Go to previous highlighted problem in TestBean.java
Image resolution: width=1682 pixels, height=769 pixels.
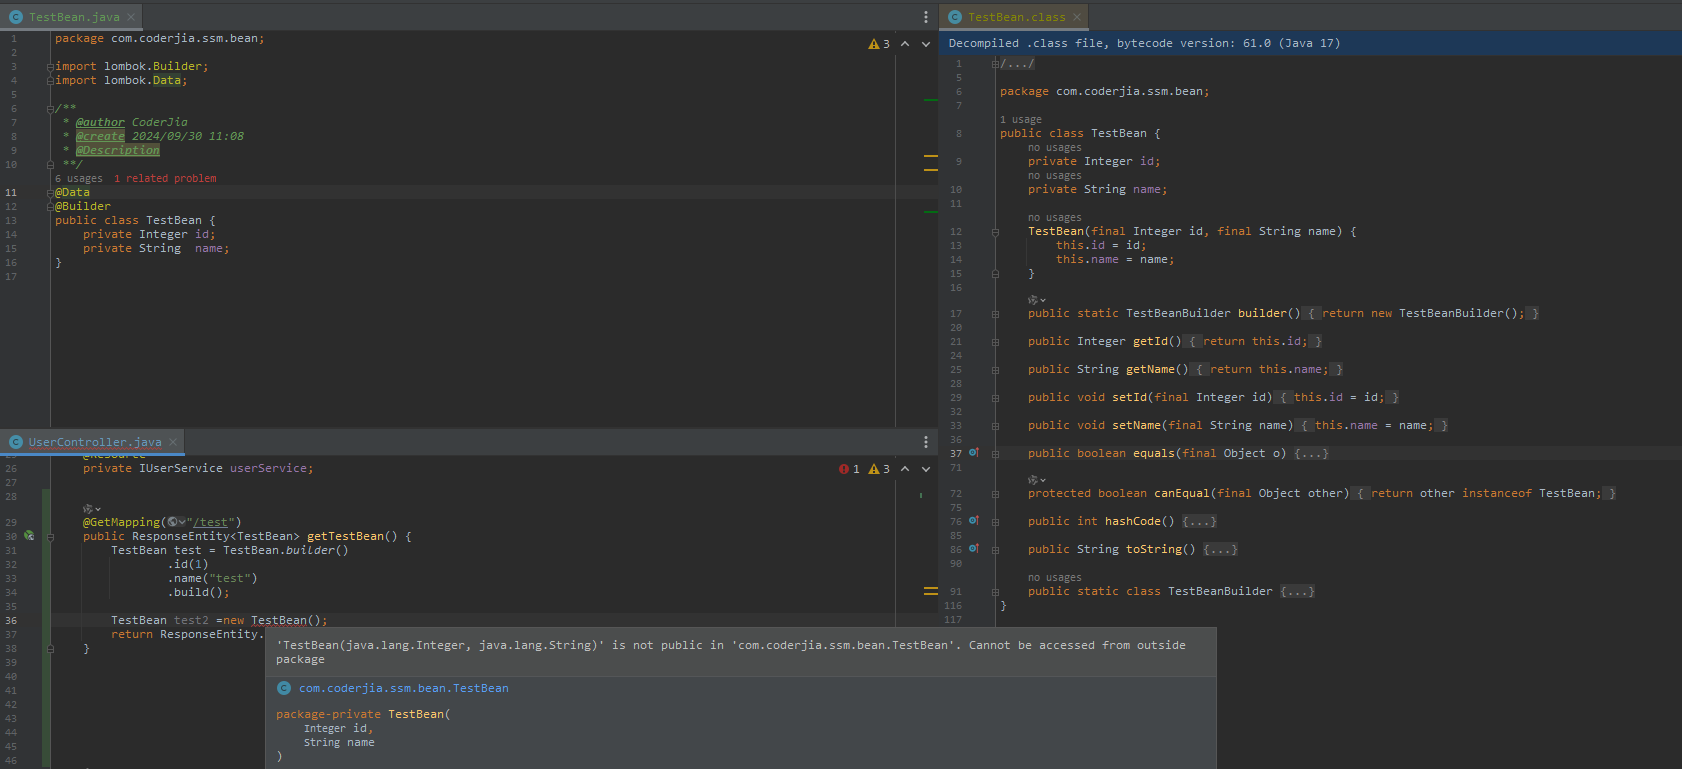(x=905, y=44)
